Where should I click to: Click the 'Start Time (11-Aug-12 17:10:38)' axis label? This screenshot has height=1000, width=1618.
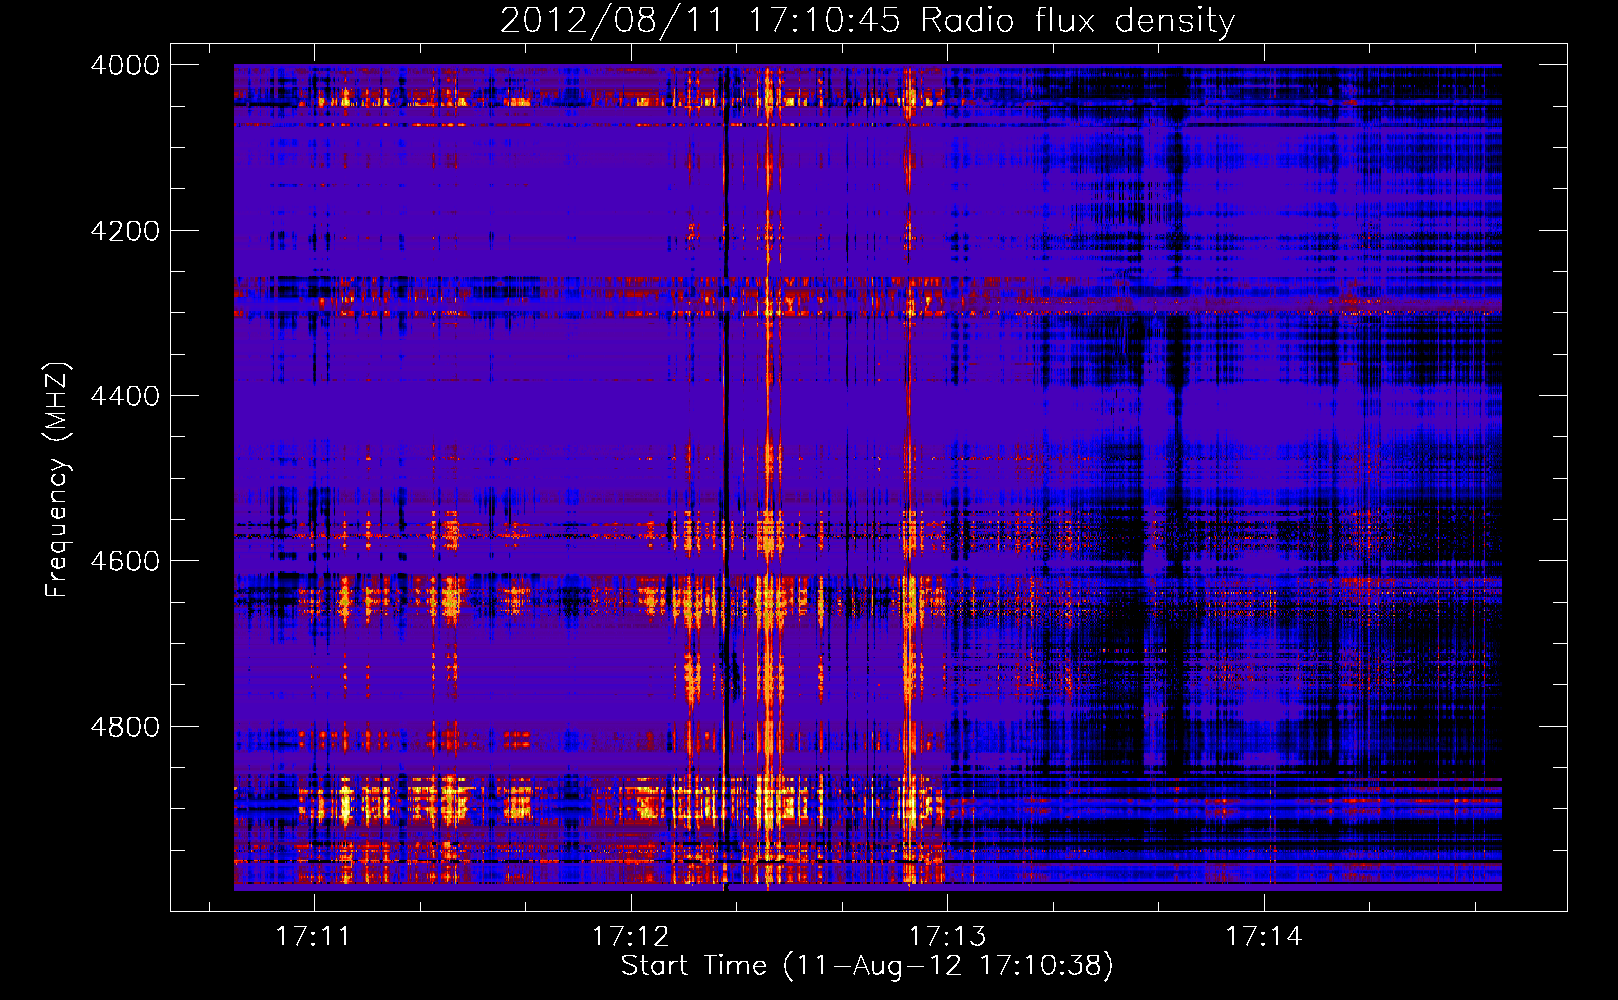(867, 966)
